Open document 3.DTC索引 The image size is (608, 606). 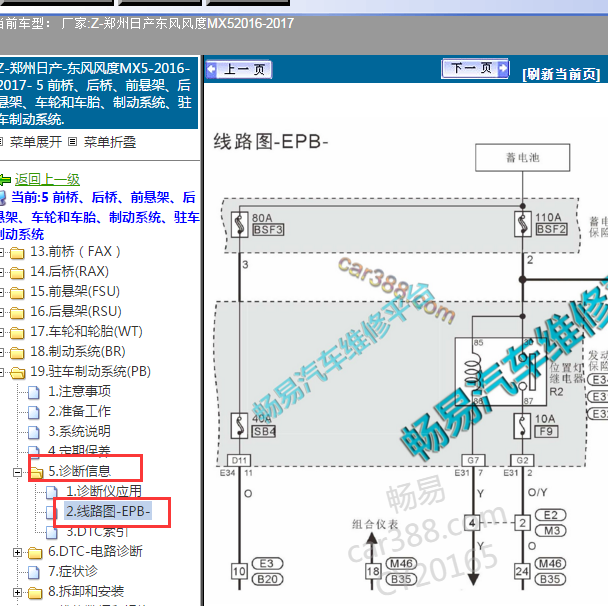pos(97,532)
